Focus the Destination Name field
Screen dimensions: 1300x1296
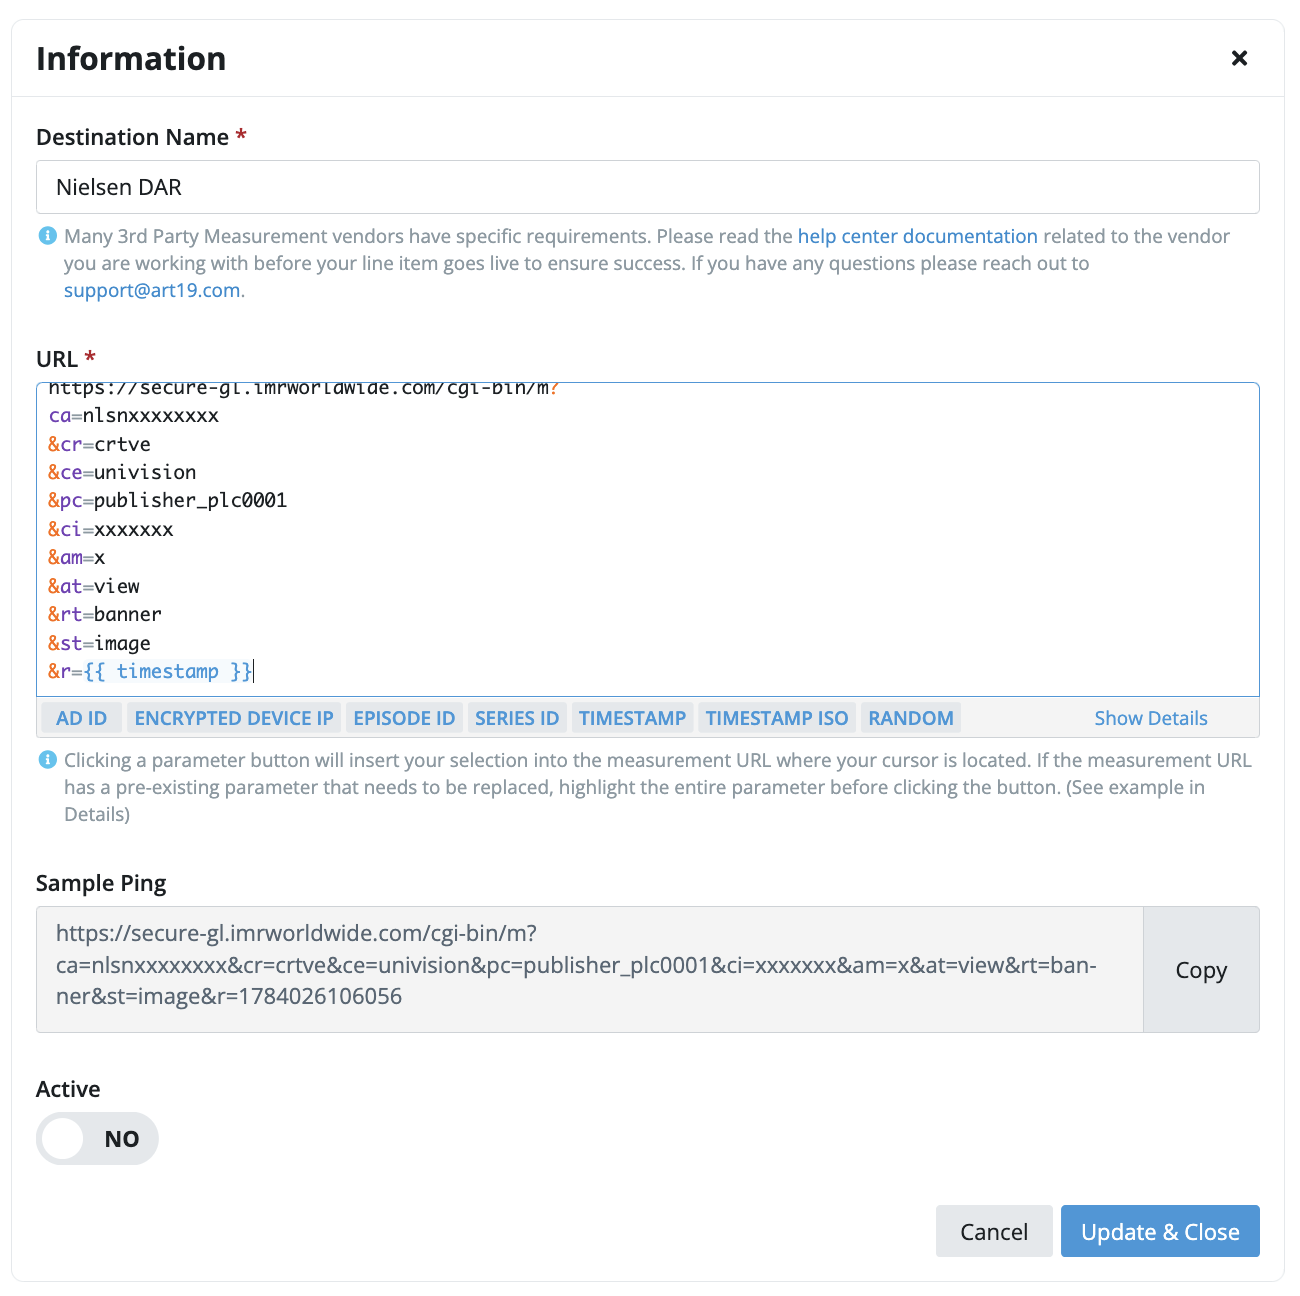point(648,187)
